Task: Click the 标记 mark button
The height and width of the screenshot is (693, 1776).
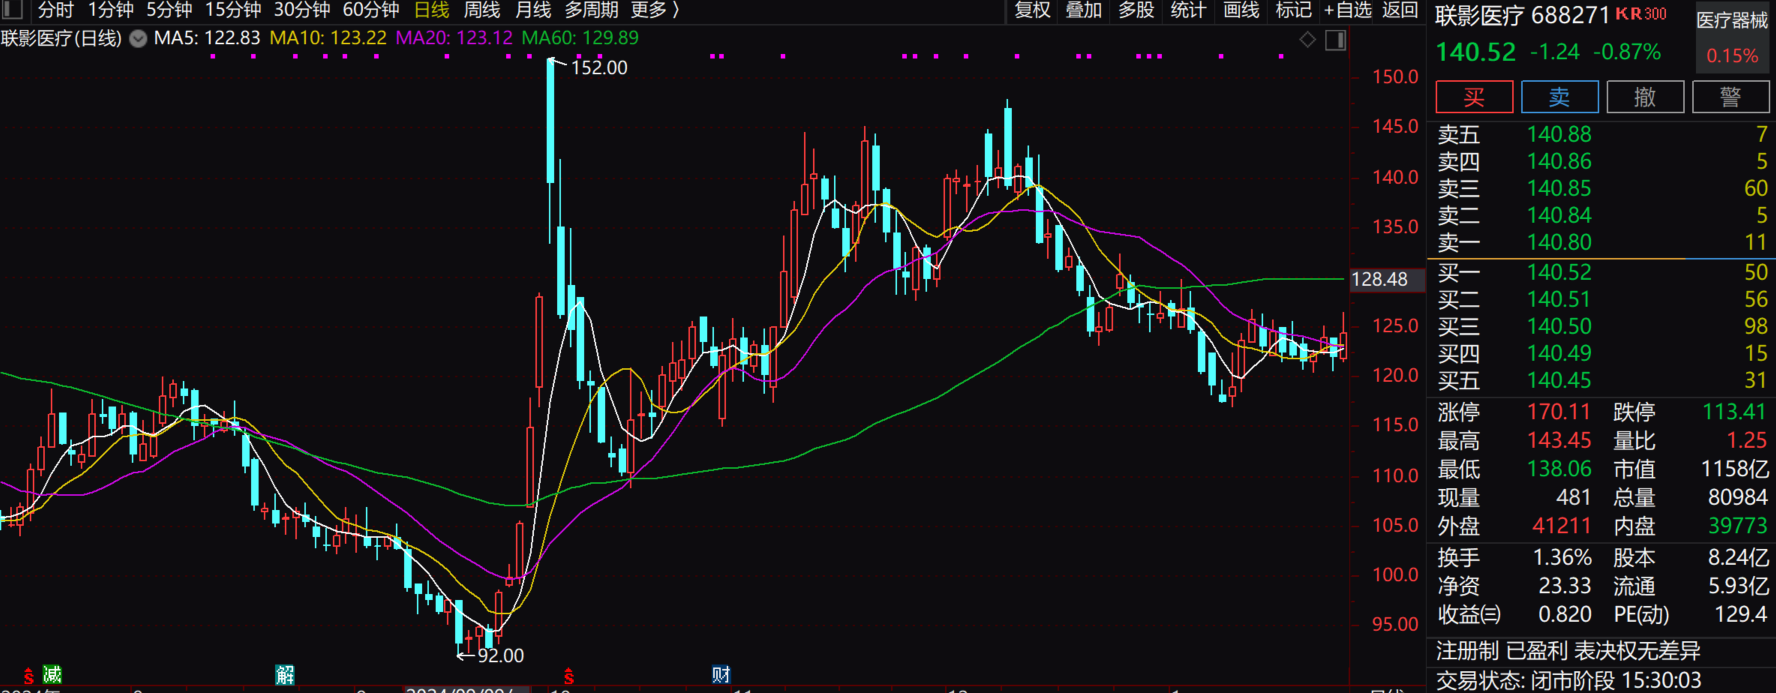Action: [x=1293, y=10]
